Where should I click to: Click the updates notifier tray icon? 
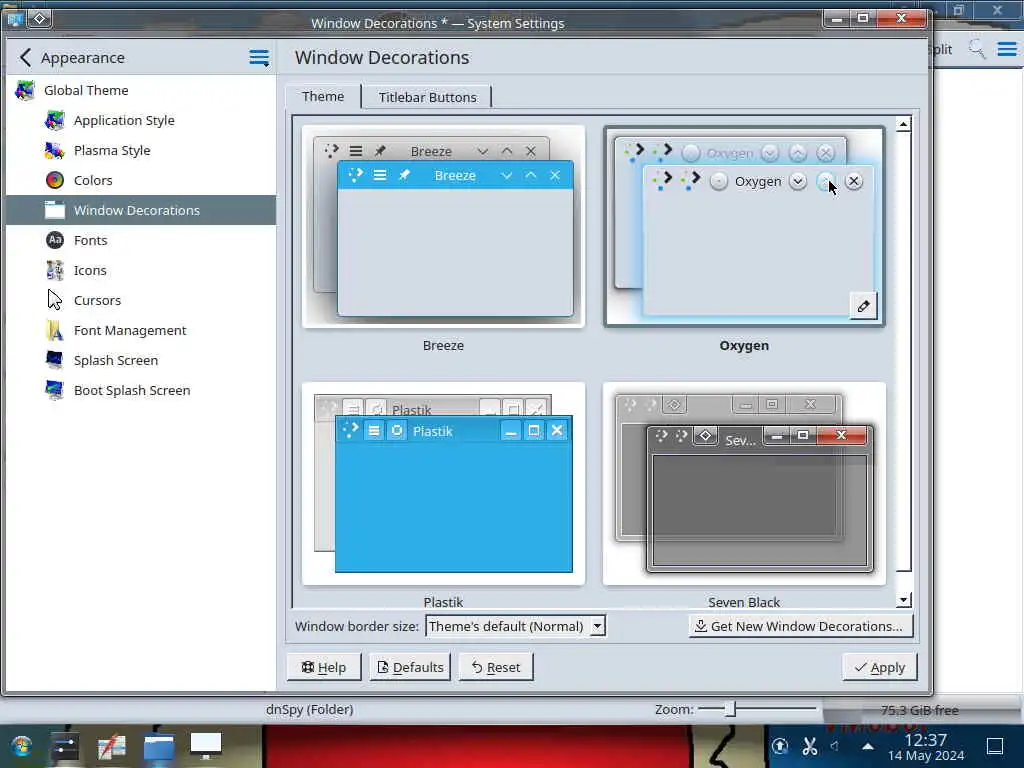[x=780, y=746]
